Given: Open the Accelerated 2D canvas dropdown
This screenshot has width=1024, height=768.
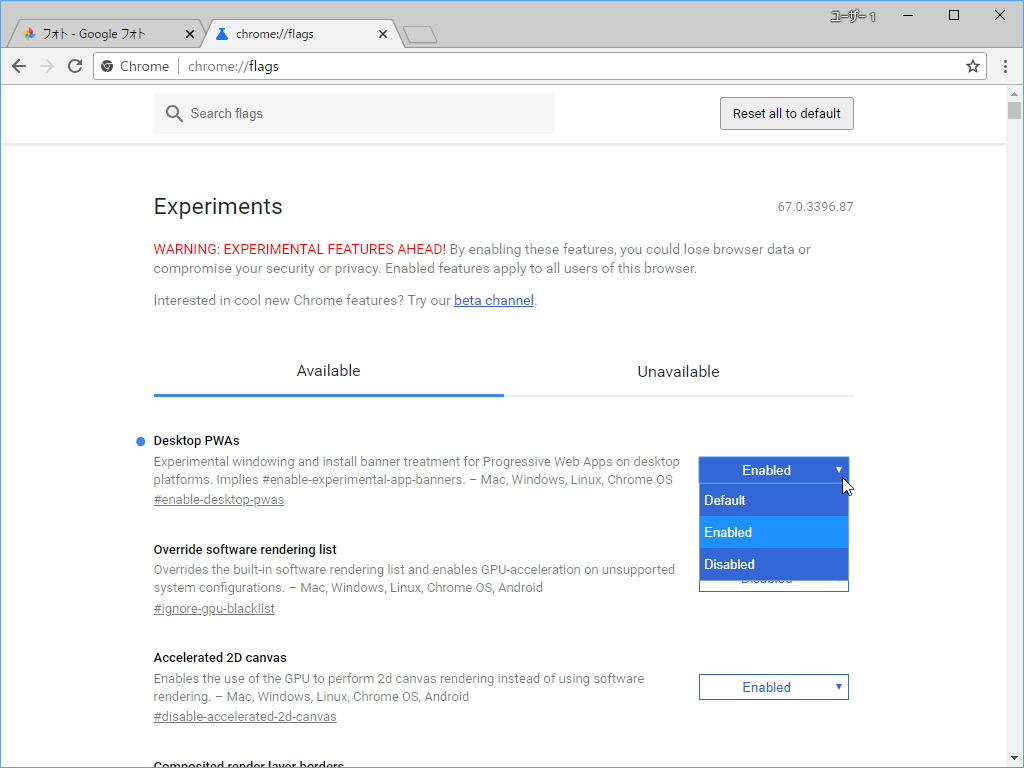Looking at the screenshot, I should [x=773, y=687].
